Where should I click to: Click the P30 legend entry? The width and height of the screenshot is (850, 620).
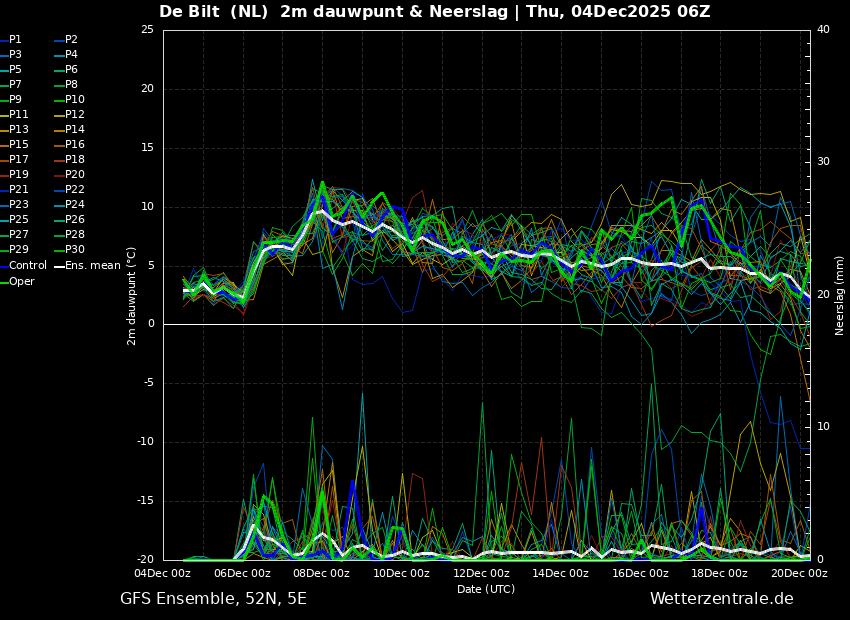[x=69, y=249]
